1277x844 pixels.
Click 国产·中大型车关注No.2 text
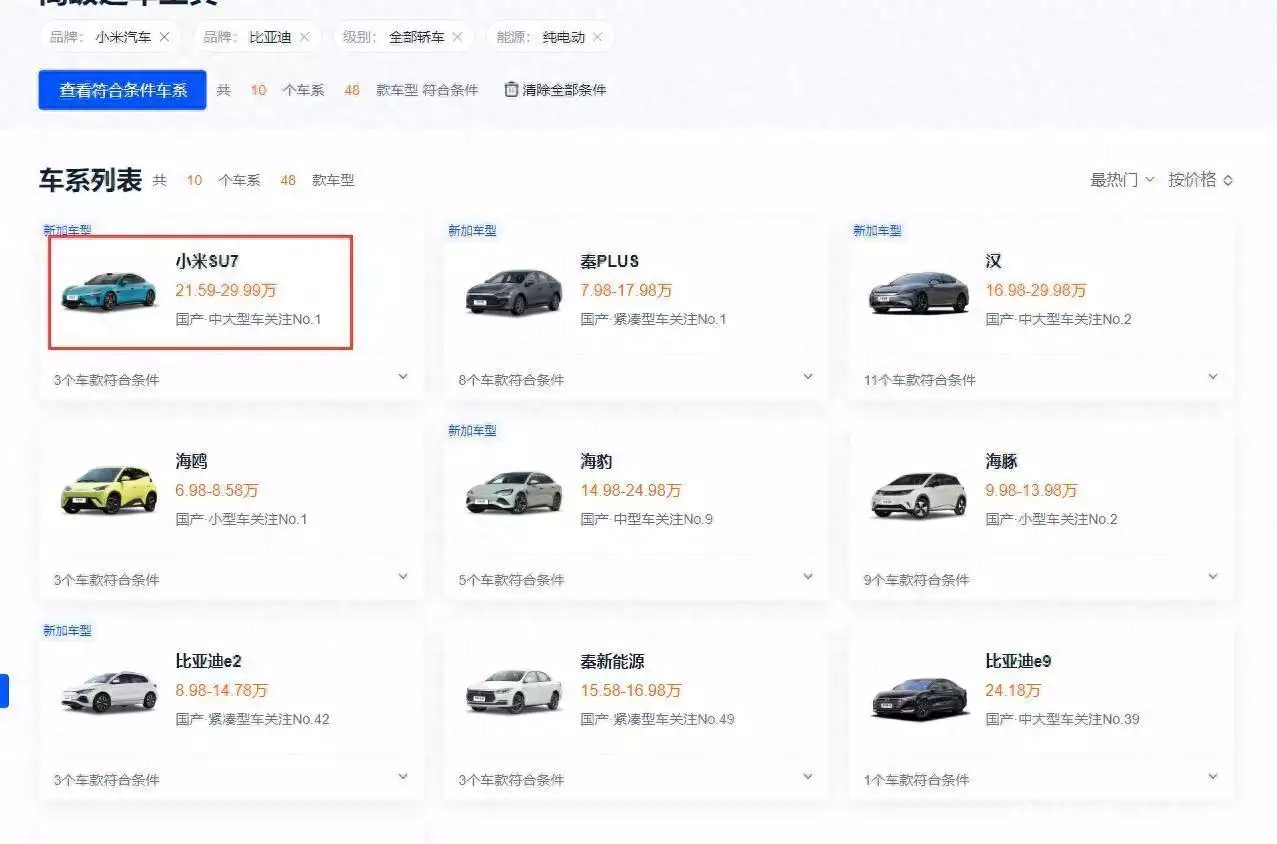click(x=1059, y=319)
